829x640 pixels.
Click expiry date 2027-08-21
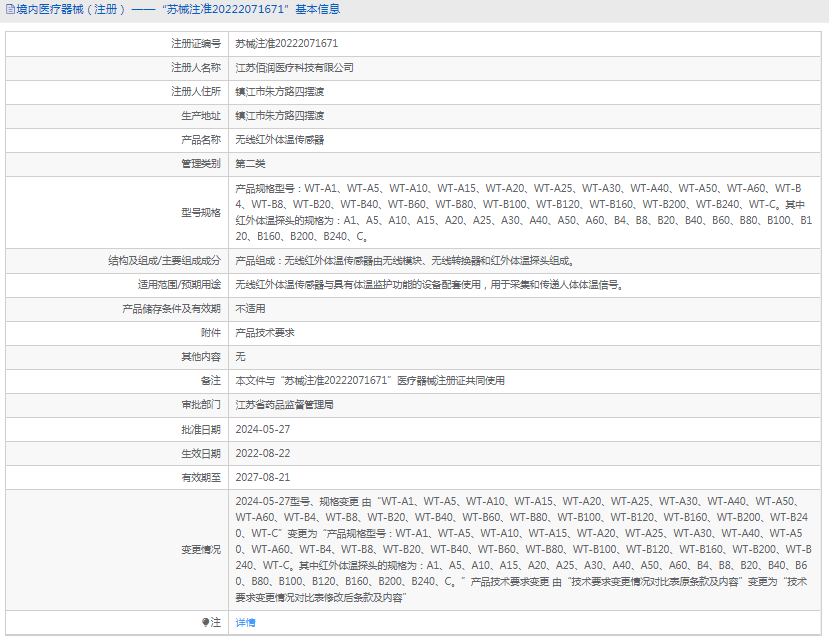(263, 477)
